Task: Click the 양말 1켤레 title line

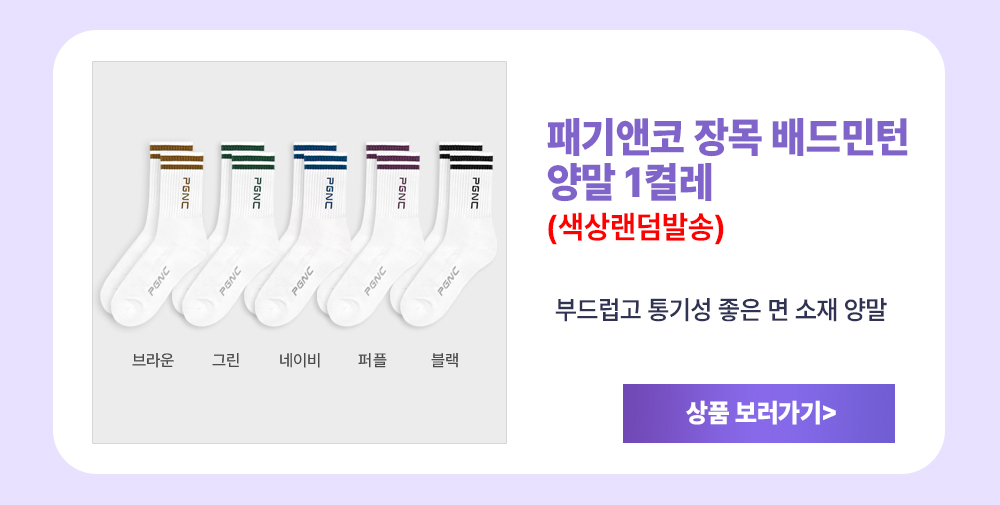Action: click(x=629, y=184)
